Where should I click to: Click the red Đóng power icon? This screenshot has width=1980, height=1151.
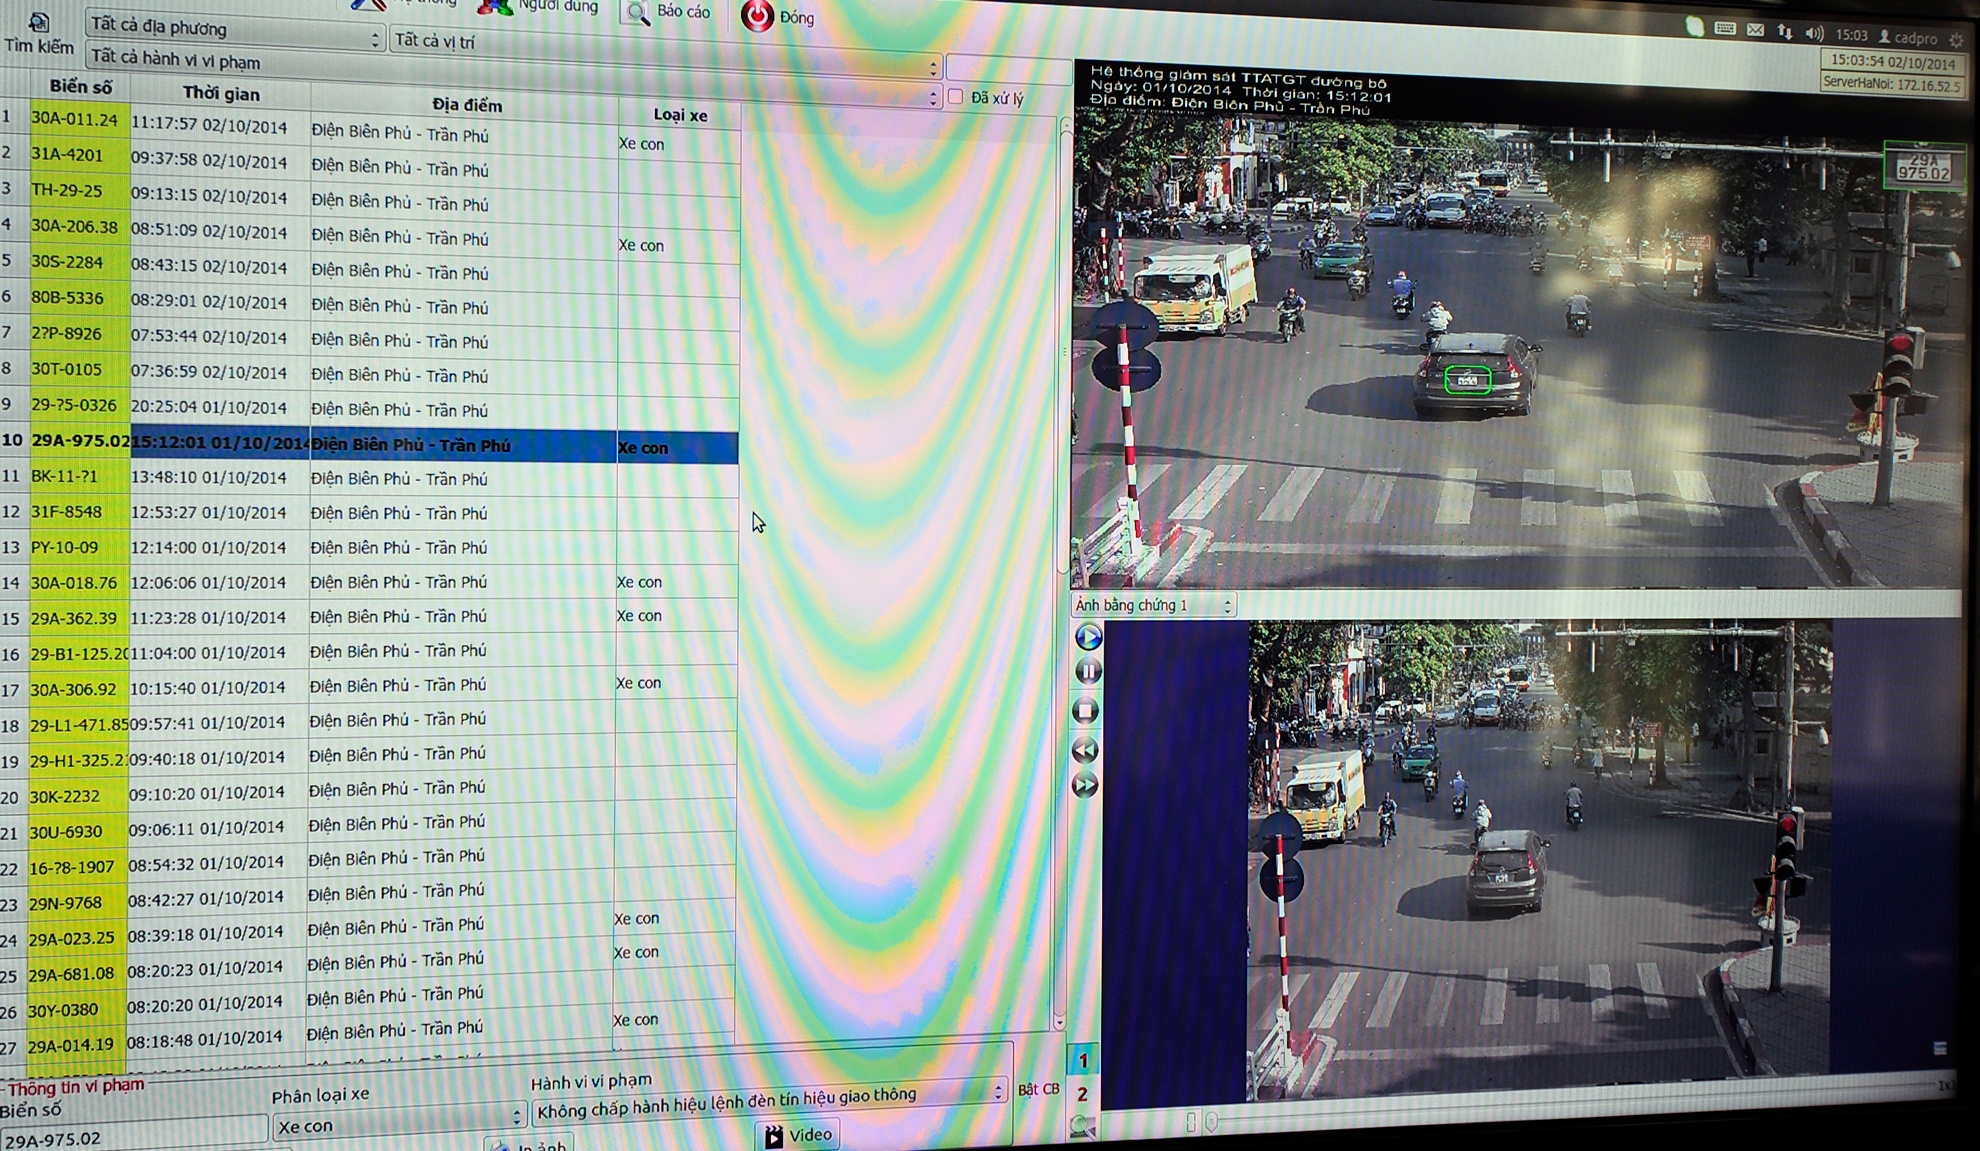pos(757,15)
